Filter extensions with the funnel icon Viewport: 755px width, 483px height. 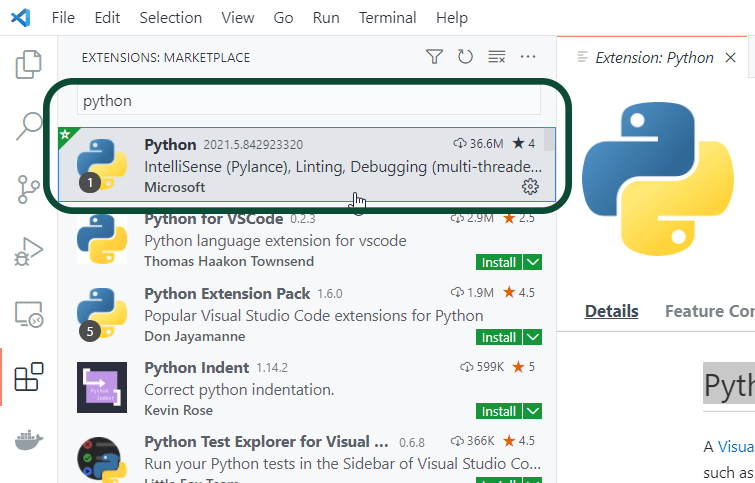click(434, 57)
